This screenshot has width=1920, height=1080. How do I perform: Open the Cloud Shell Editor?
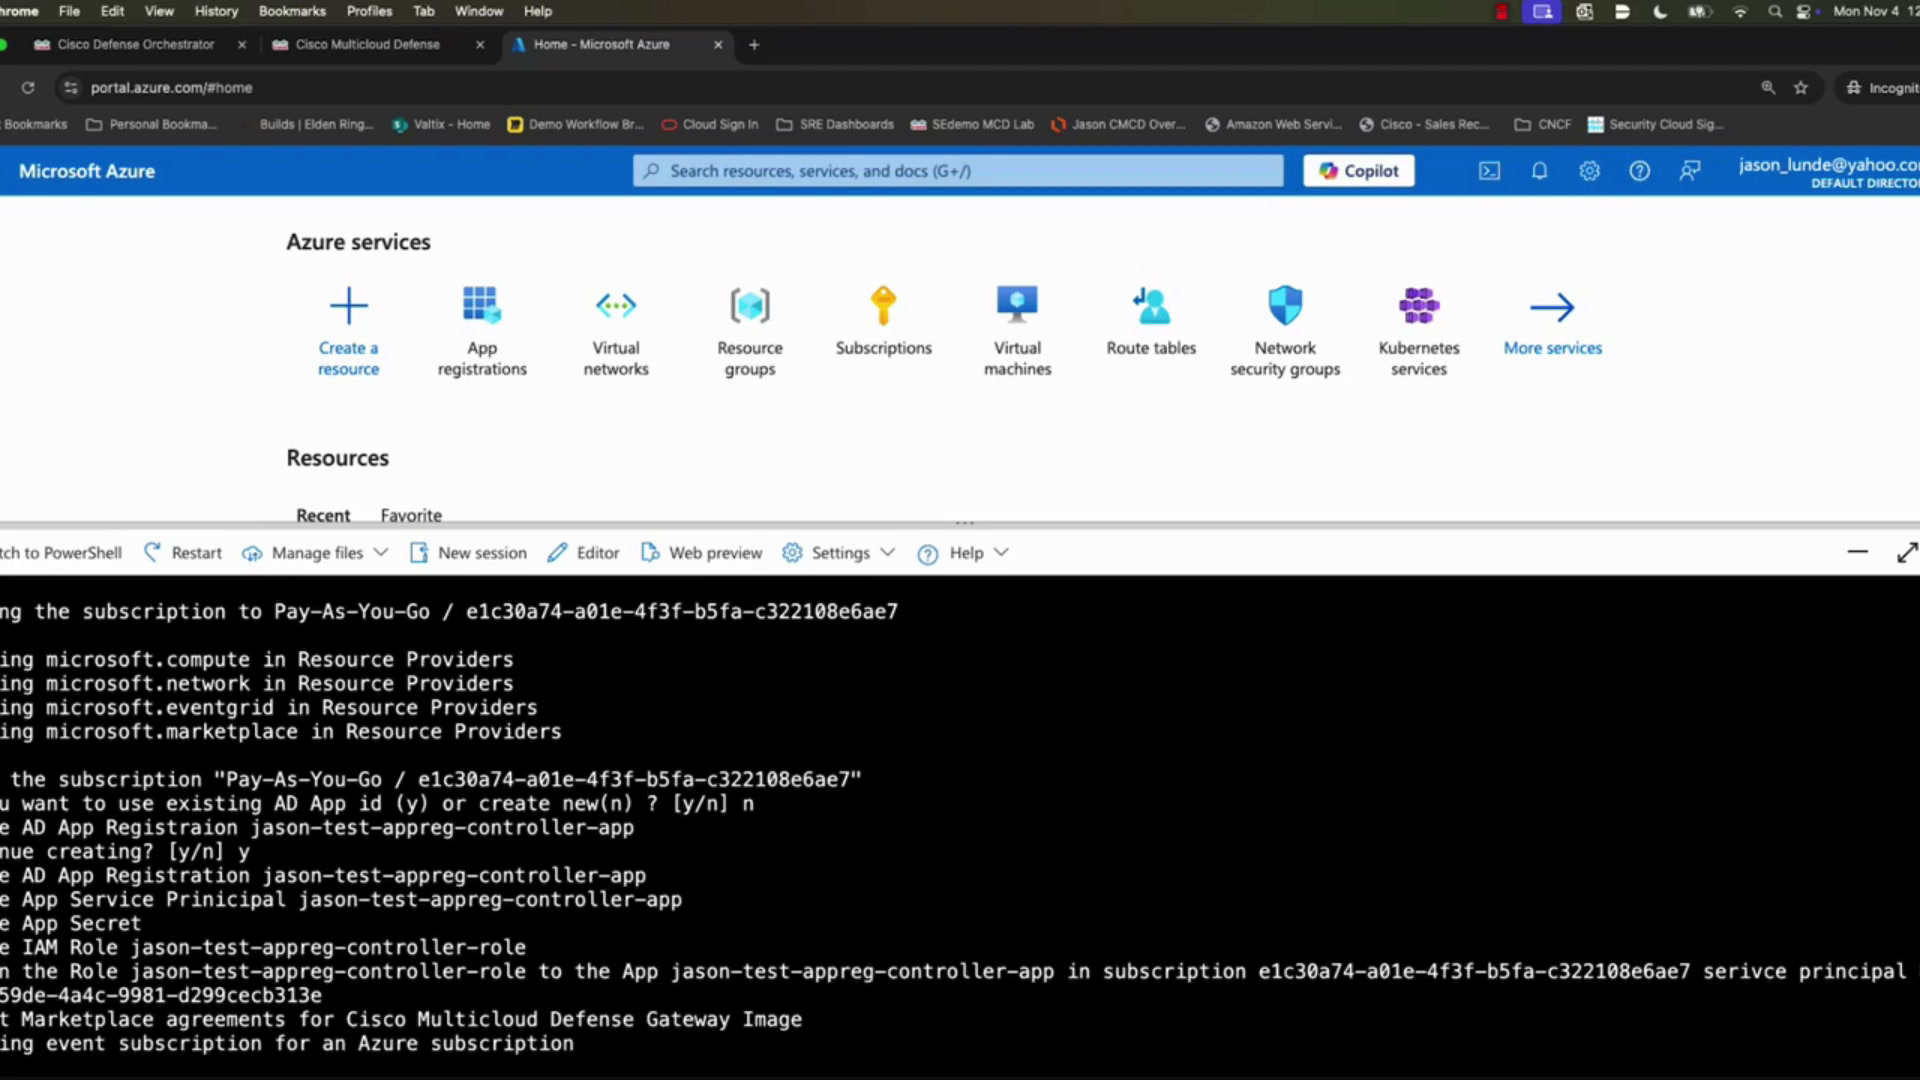584,553
